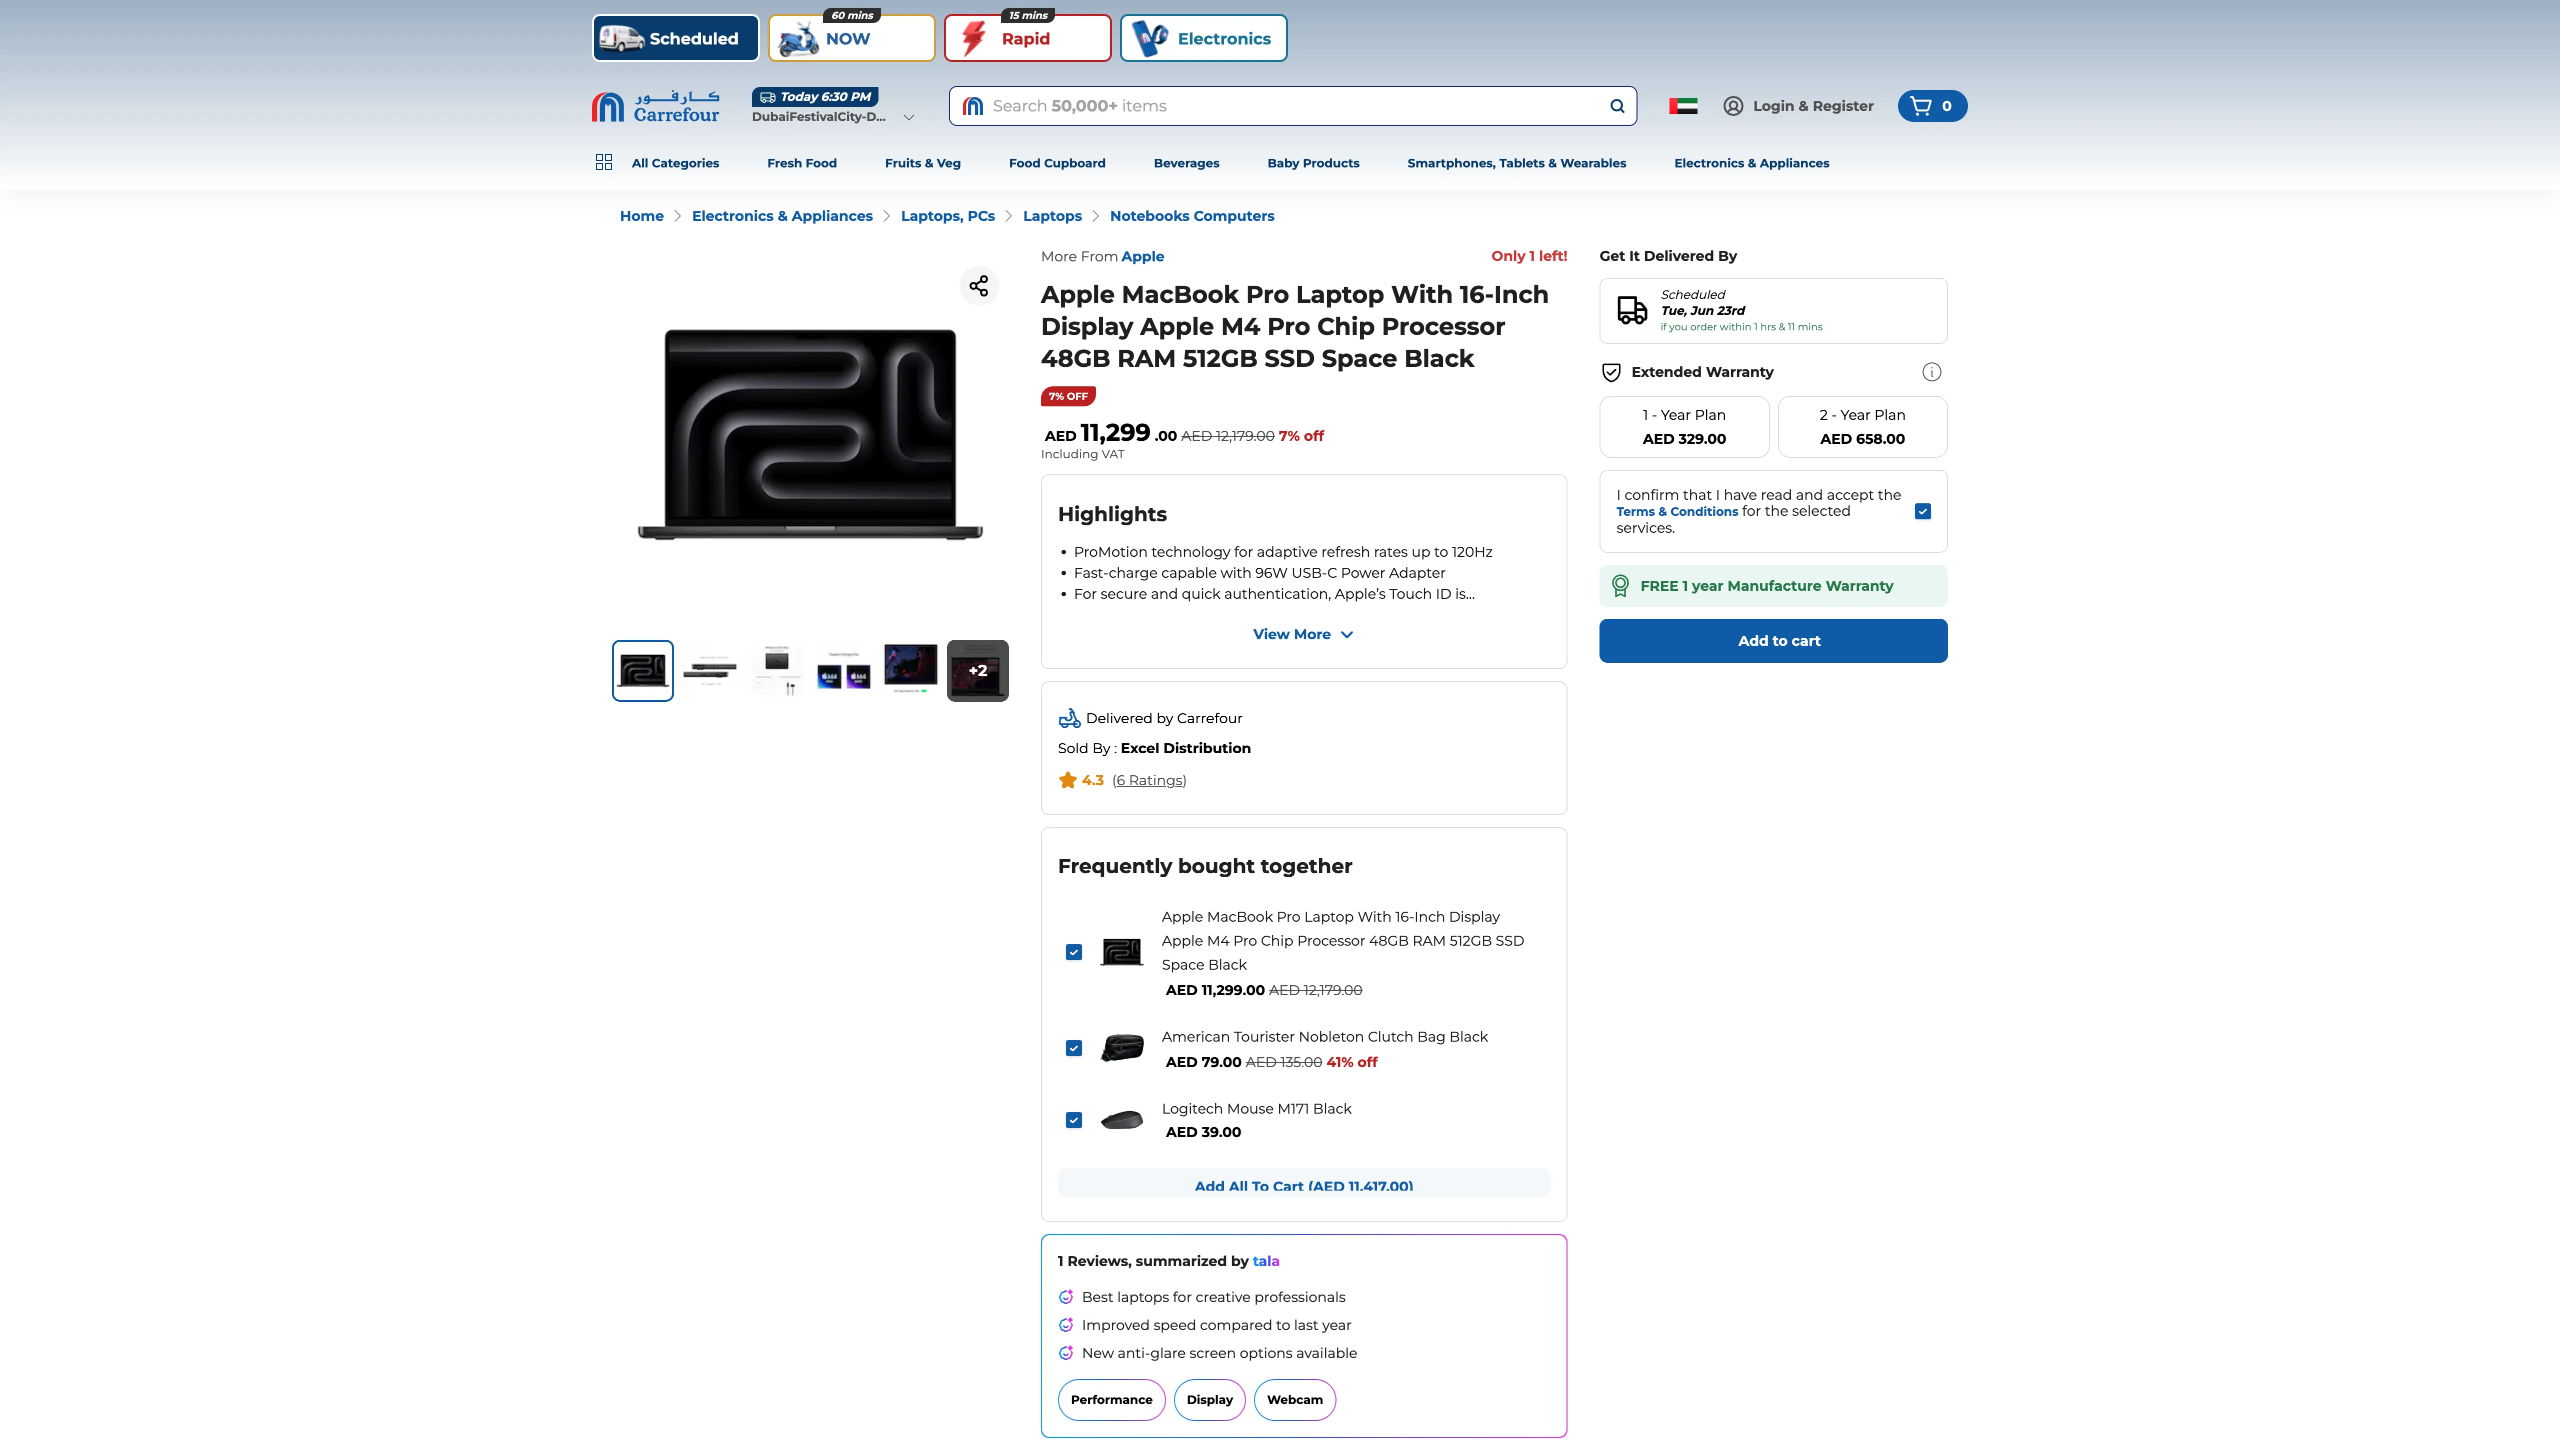Open the Fresh Food menu
Image resolution: width=2560 pixels, height=1456 pixels.
tap(801, 163)
